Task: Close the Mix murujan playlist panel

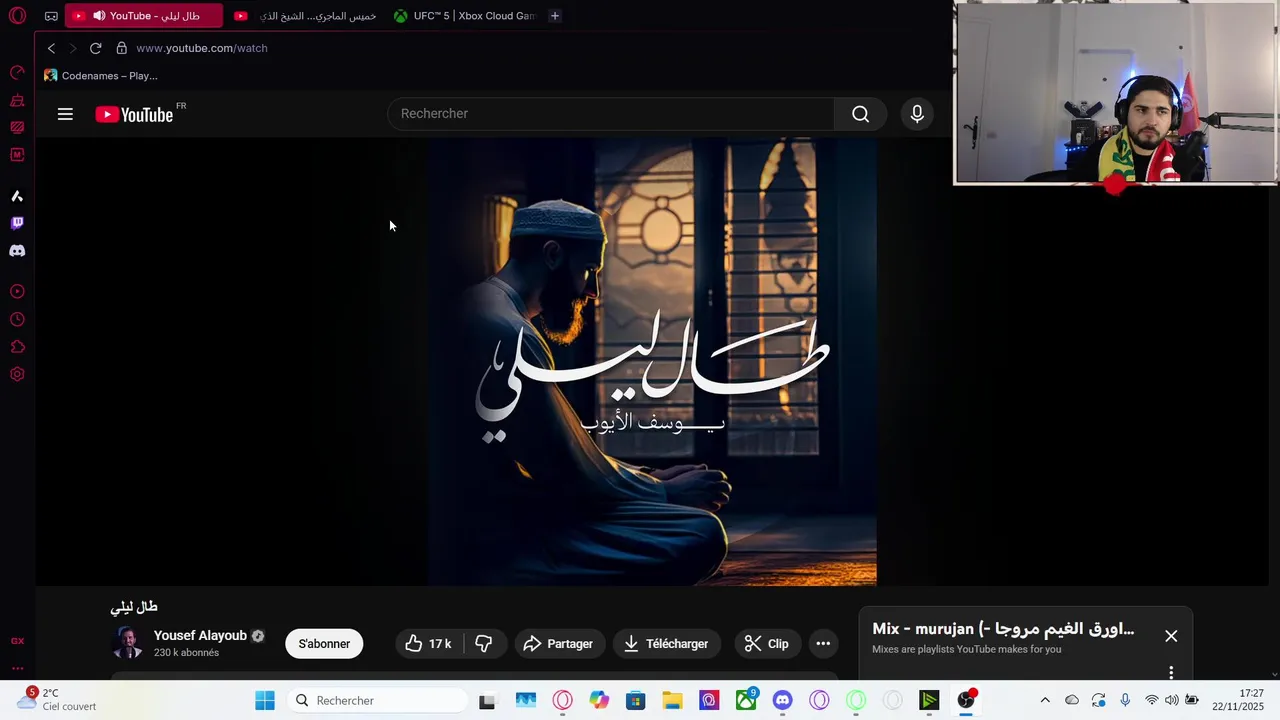Action: tap(1171, 636)
